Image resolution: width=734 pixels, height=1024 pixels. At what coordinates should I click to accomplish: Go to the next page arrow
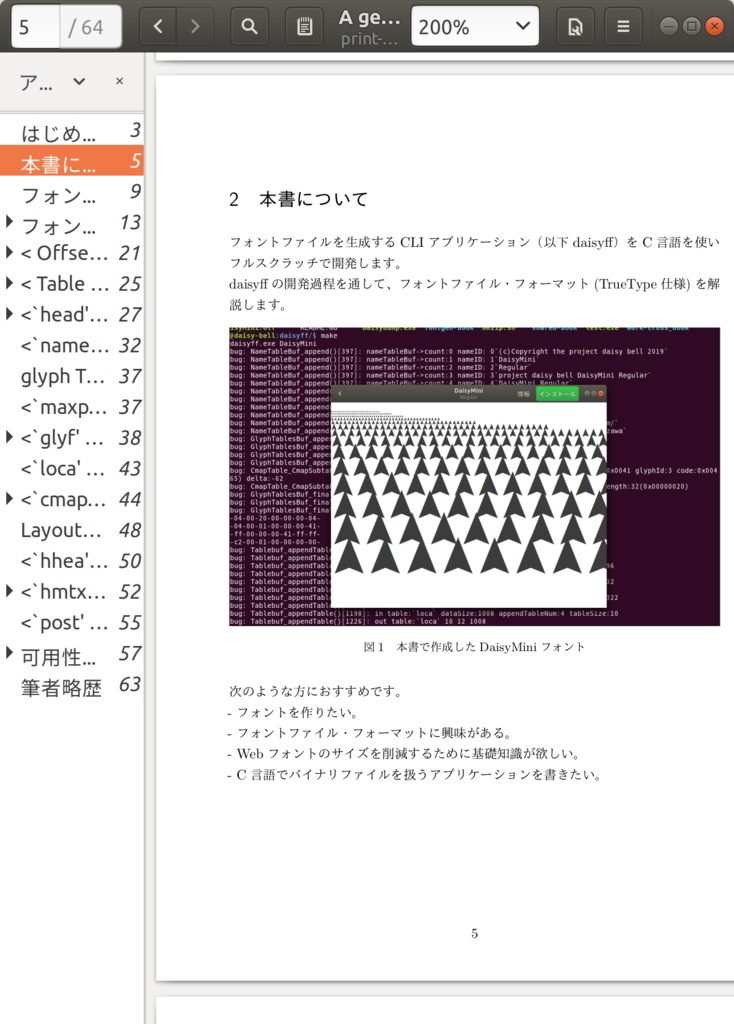(x=195, y=26)
